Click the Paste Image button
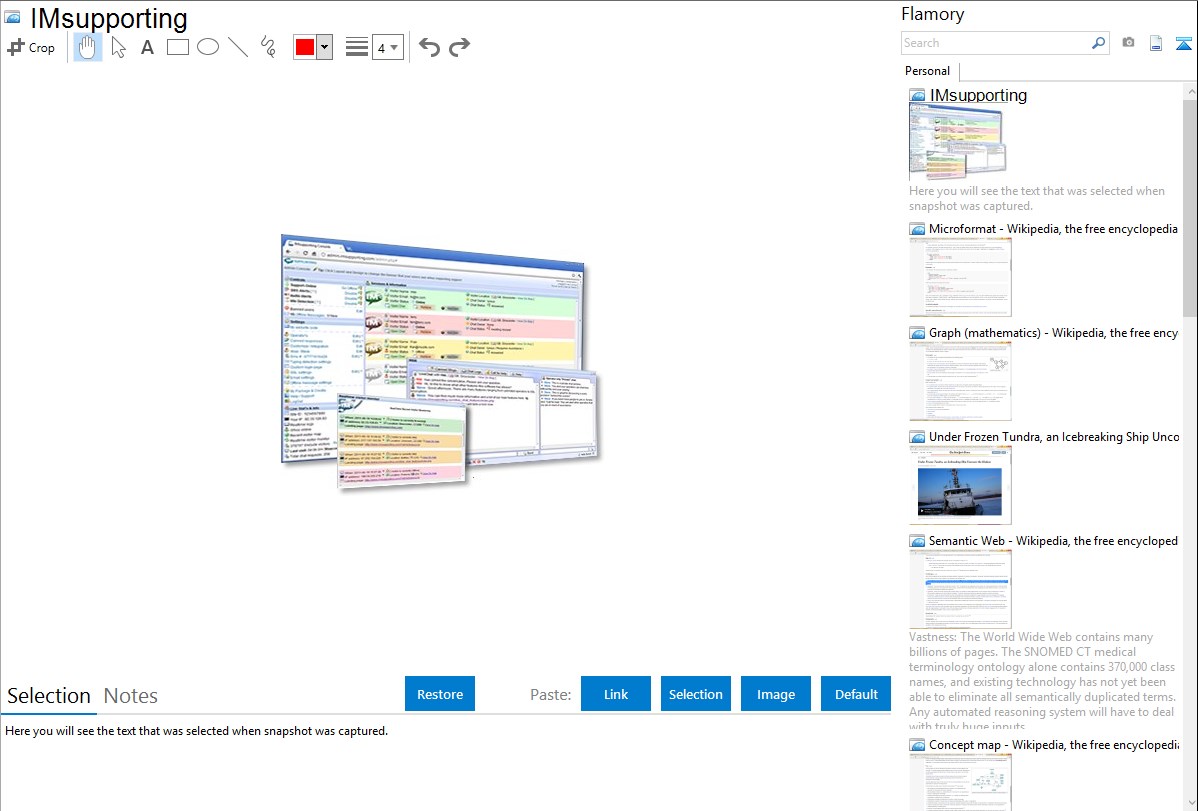 coord(775,694)
